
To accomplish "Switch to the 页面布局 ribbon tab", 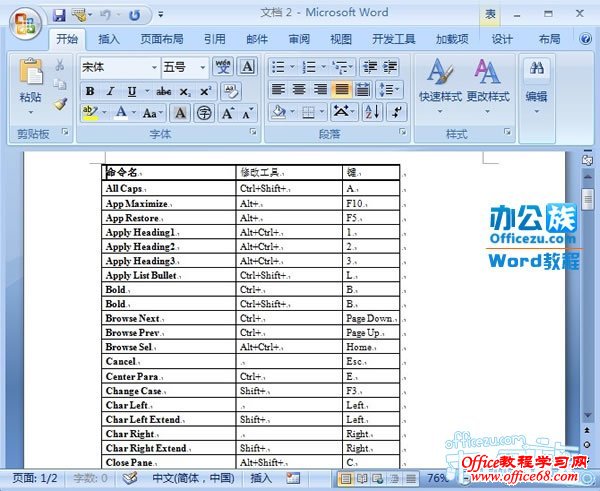I will (162, 39).
